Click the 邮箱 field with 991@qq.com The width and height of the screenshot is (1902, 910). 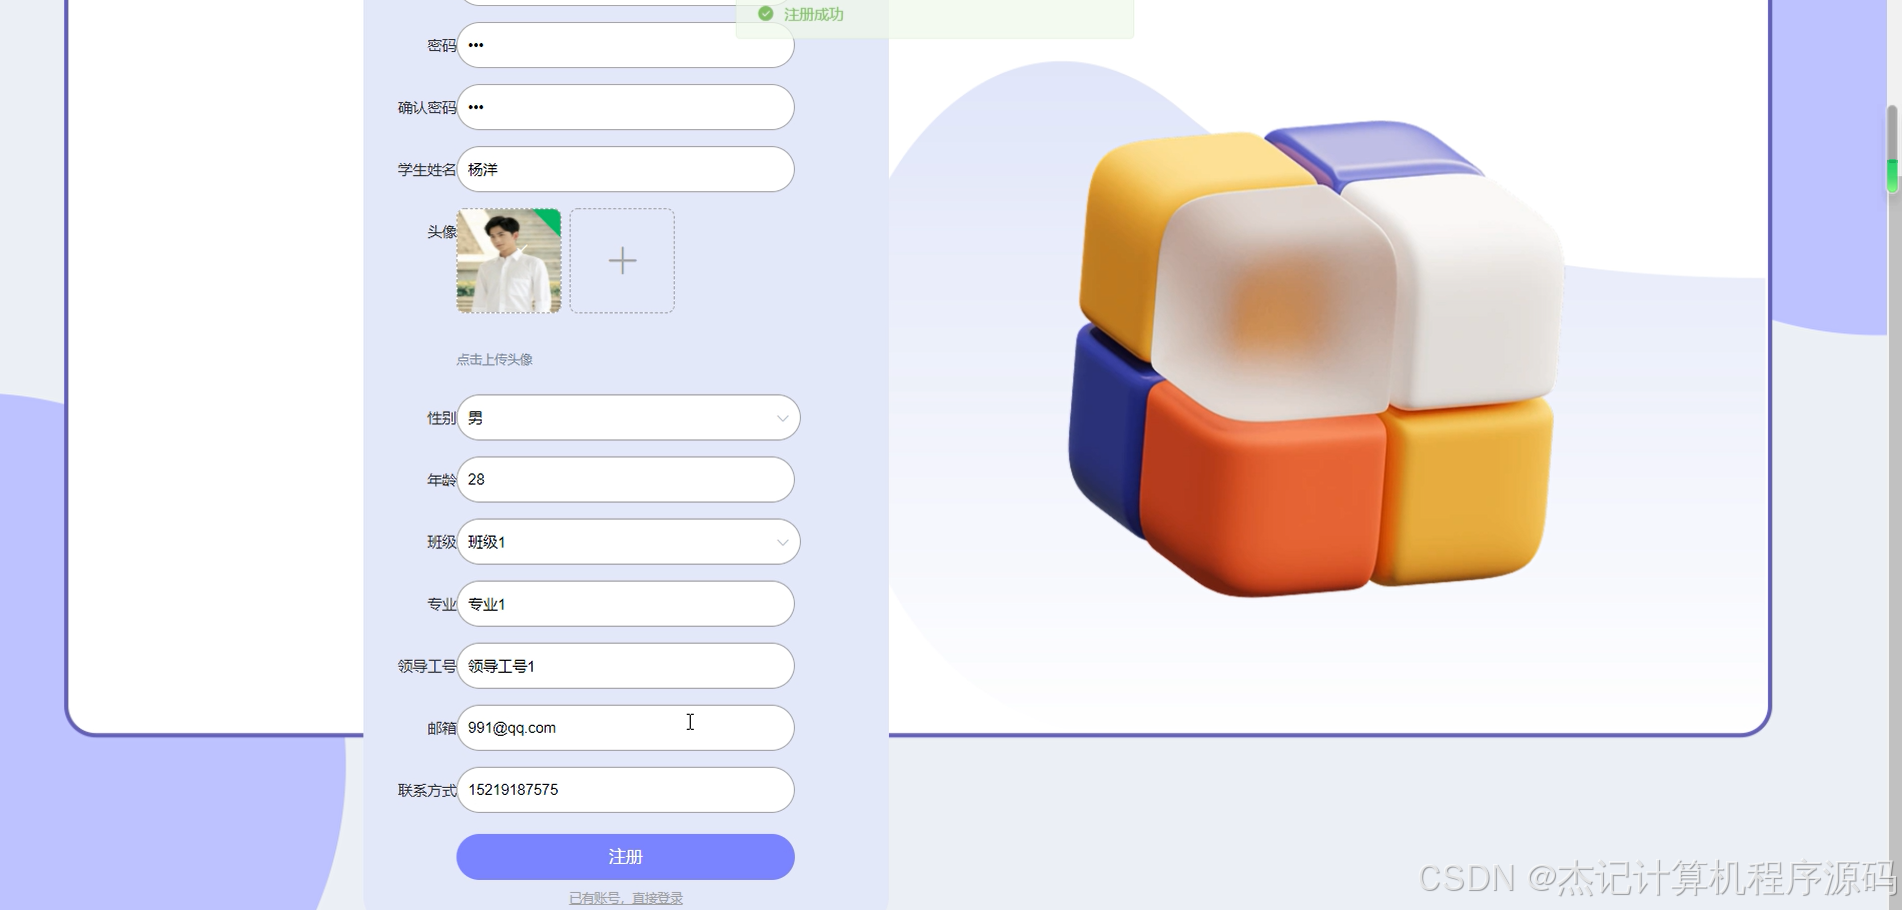tap(625, 728)
